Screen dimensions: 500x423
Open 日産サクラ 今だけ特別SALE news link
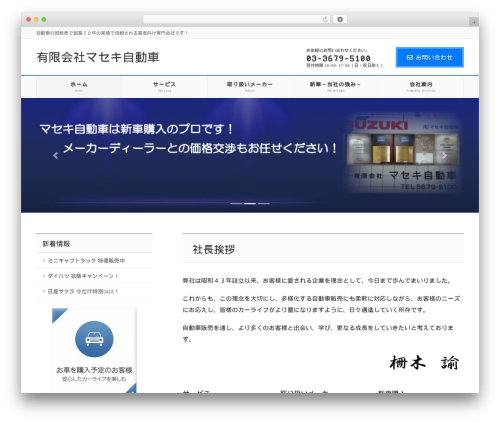tap(83, 291)
